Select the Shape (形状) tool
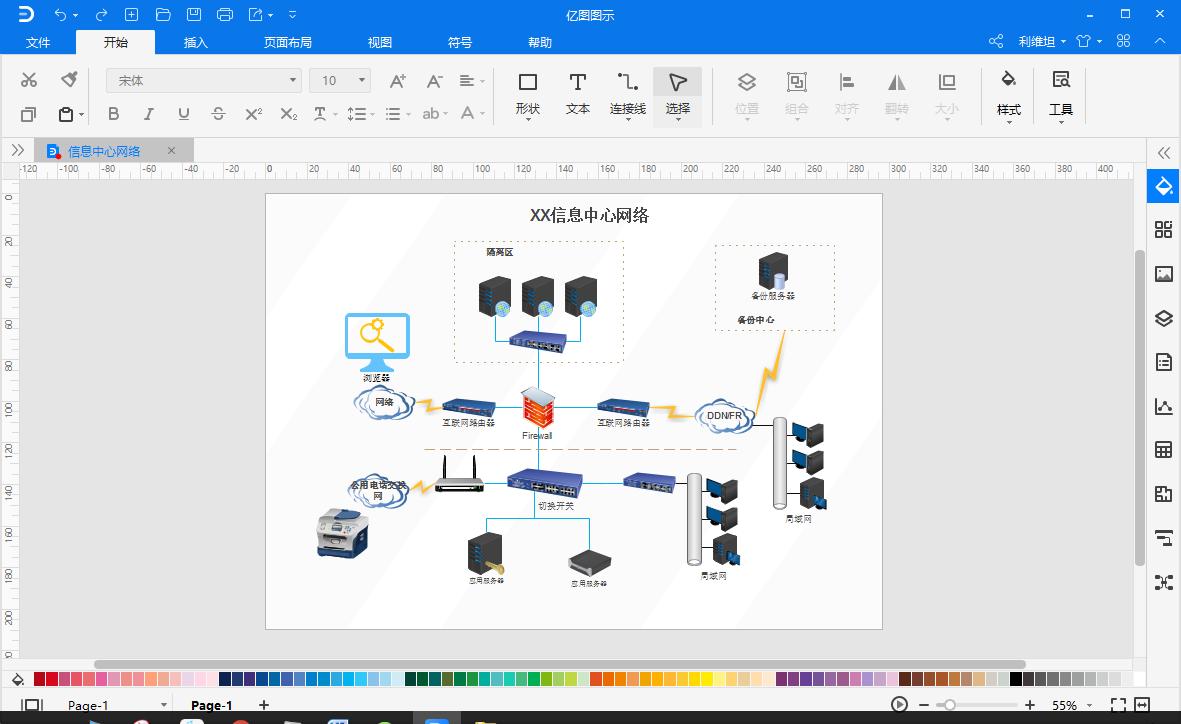The height and width of the screenshot is (724, 1181). coord(527,93)
